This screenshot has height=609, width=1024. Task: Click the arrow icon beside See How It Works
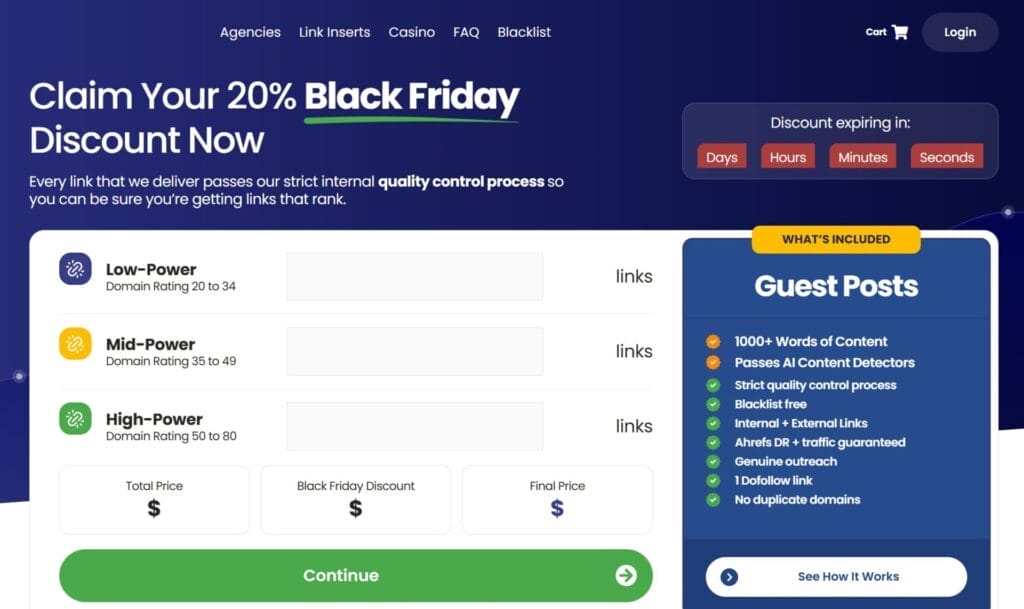(x=729, y=577)
